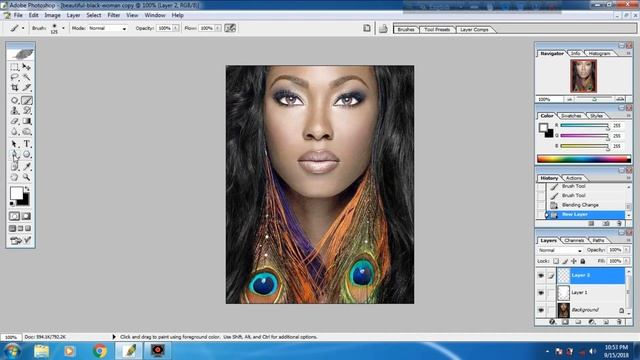Select the Move tool
Viewport: 640px width, 360px height.
coord(27,67)
